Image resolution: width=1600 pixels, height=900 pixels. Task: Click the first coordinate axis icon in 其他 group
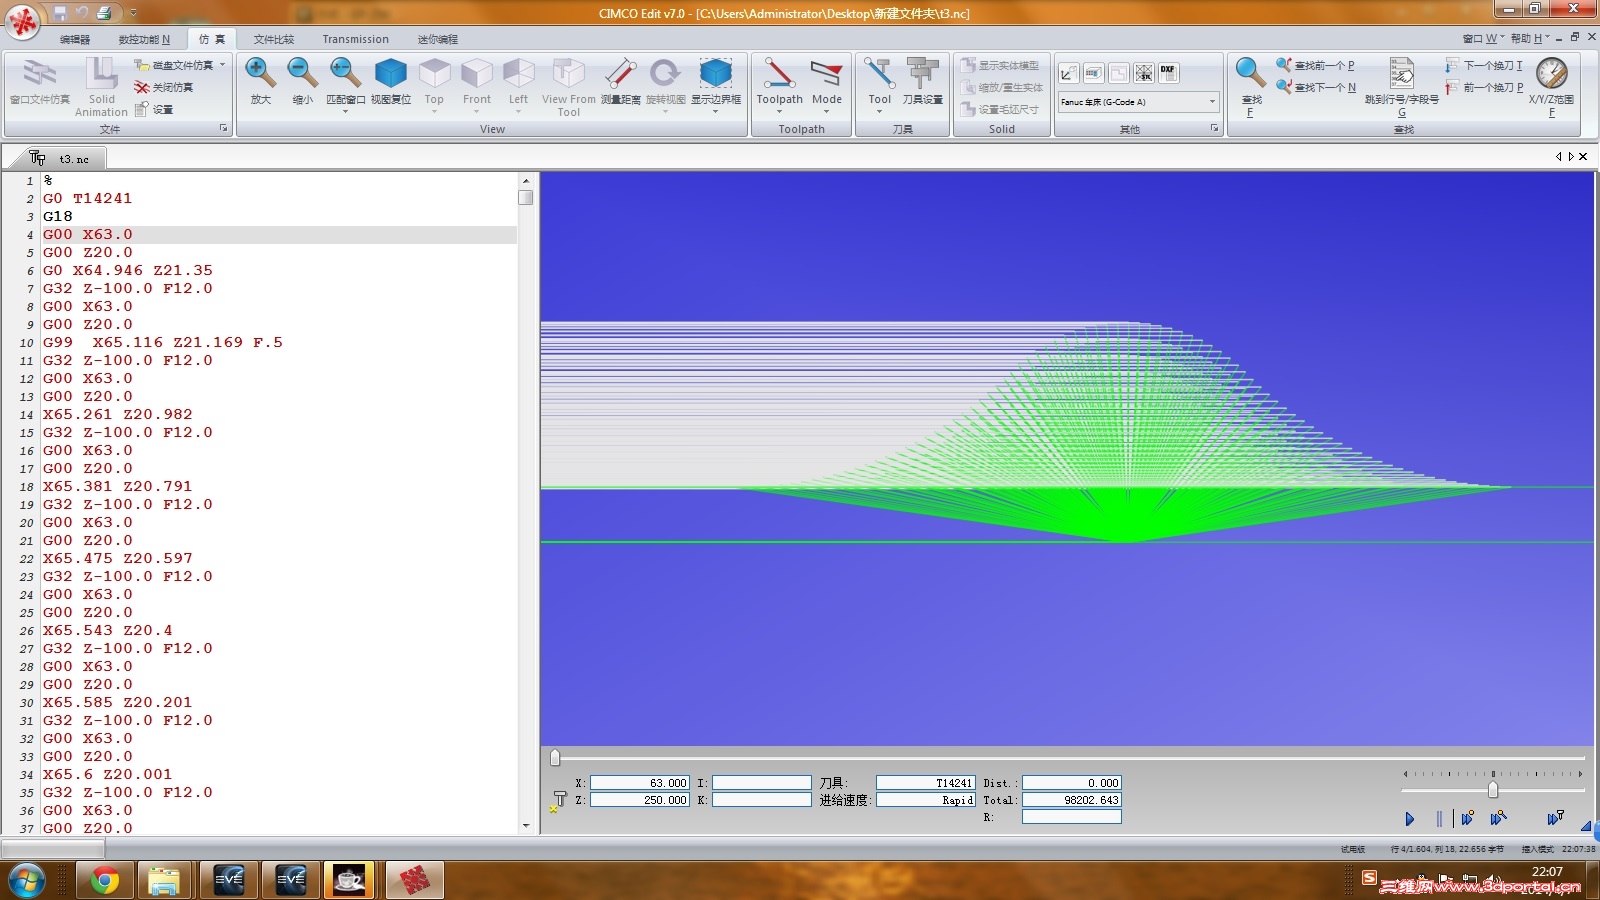[1069, 73]
